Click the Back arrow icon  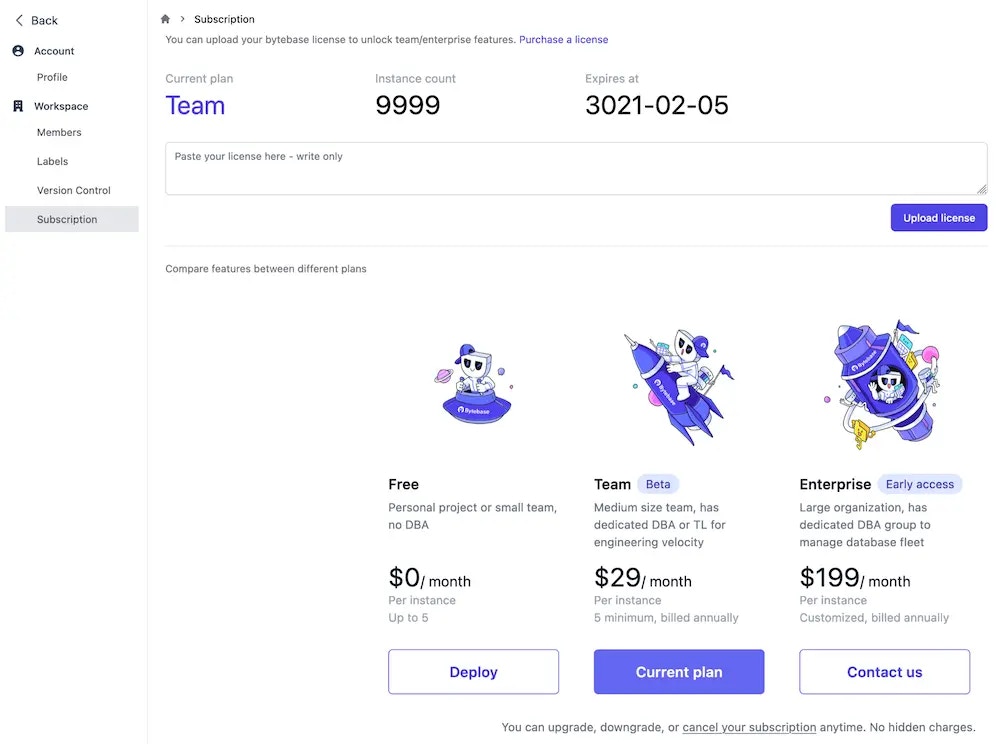click(19, 20)
